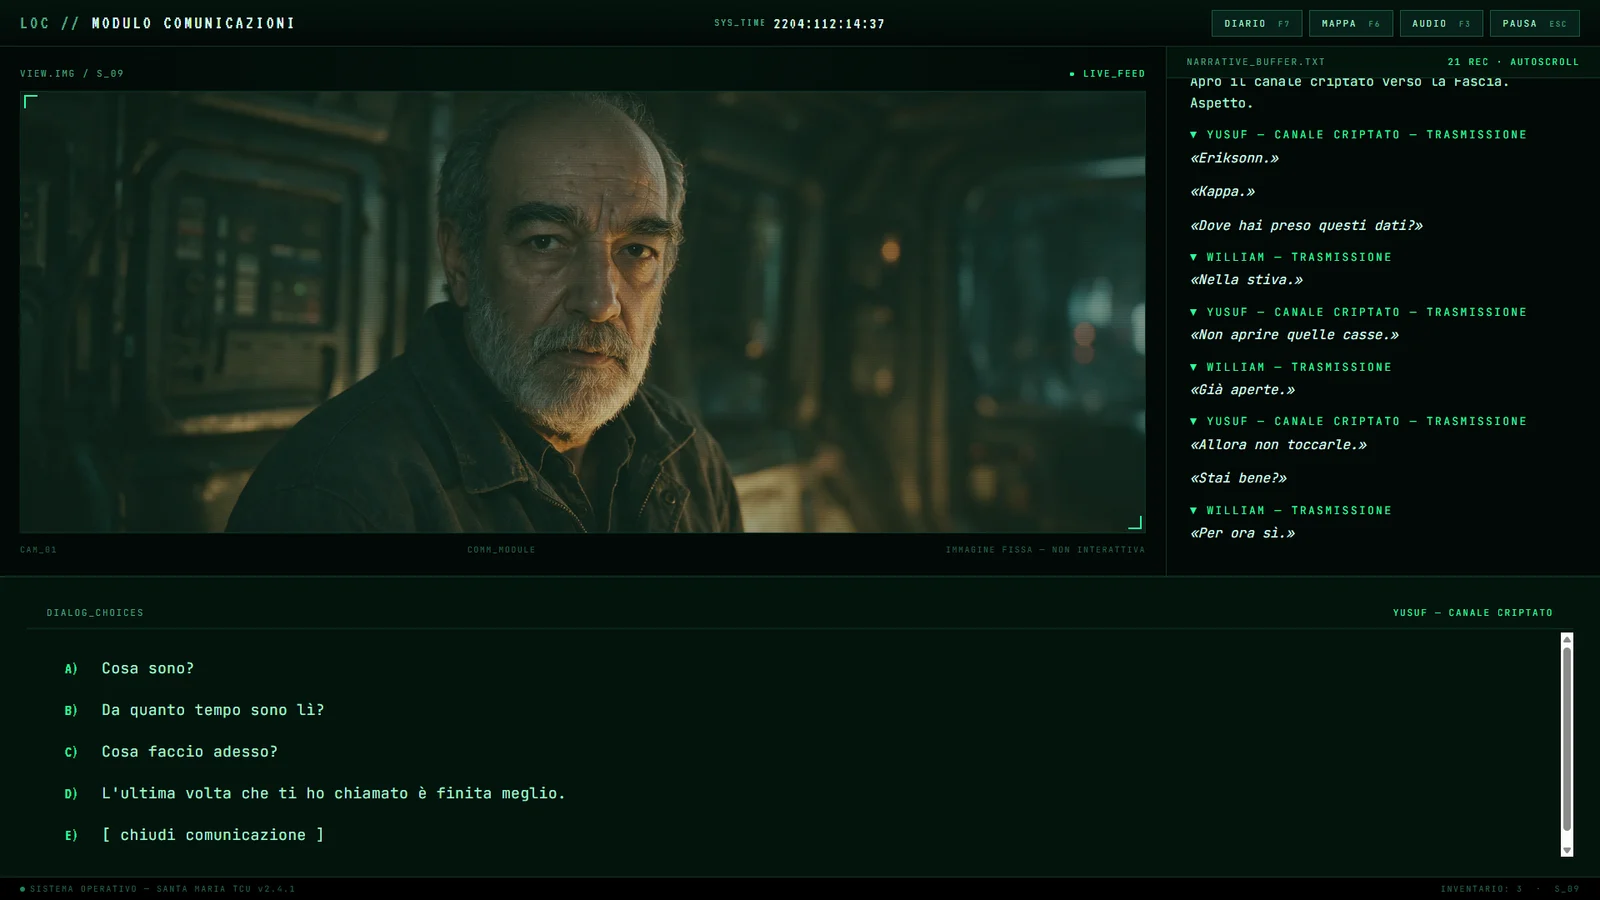Click the INVENTARIO counter in status bar
The image size is (1600, 900).
coord(1481,889)
